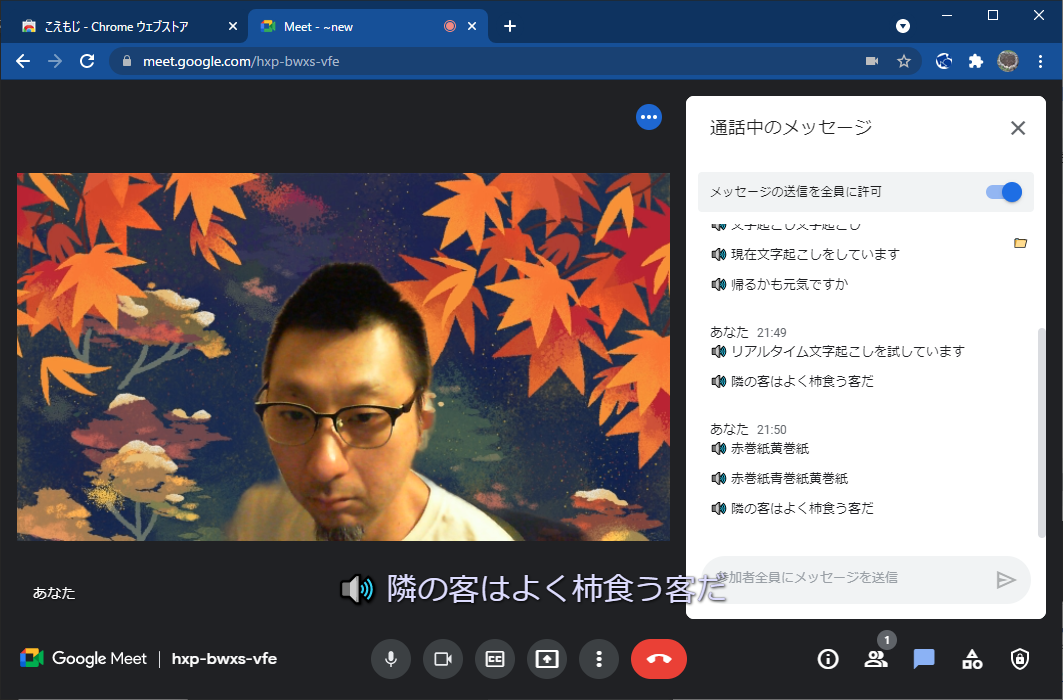Show the participants list
Viewport: 1063px width, 700px height.
876,659
